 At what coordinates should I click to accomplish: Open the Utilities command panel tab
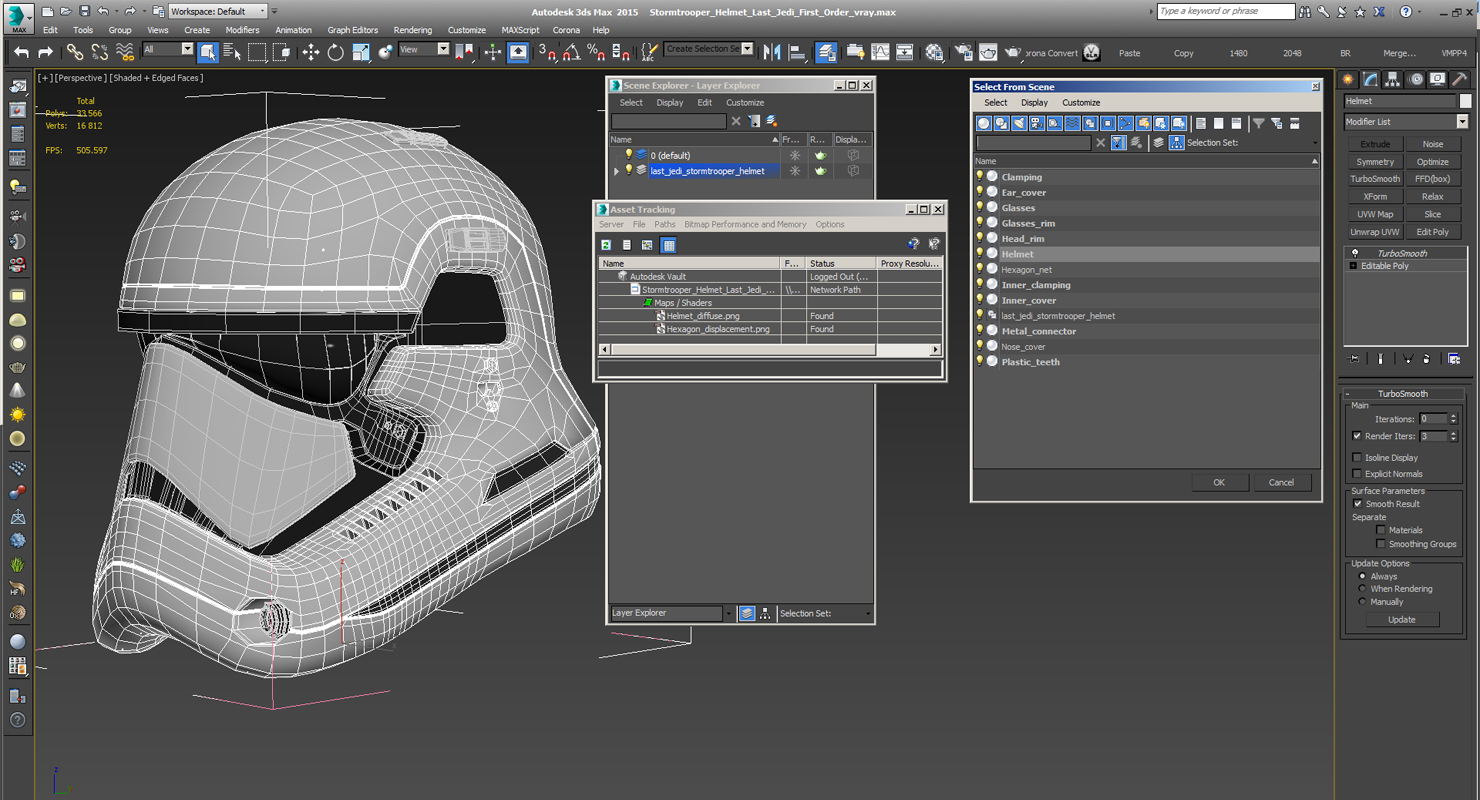[x=1460, y=79]
